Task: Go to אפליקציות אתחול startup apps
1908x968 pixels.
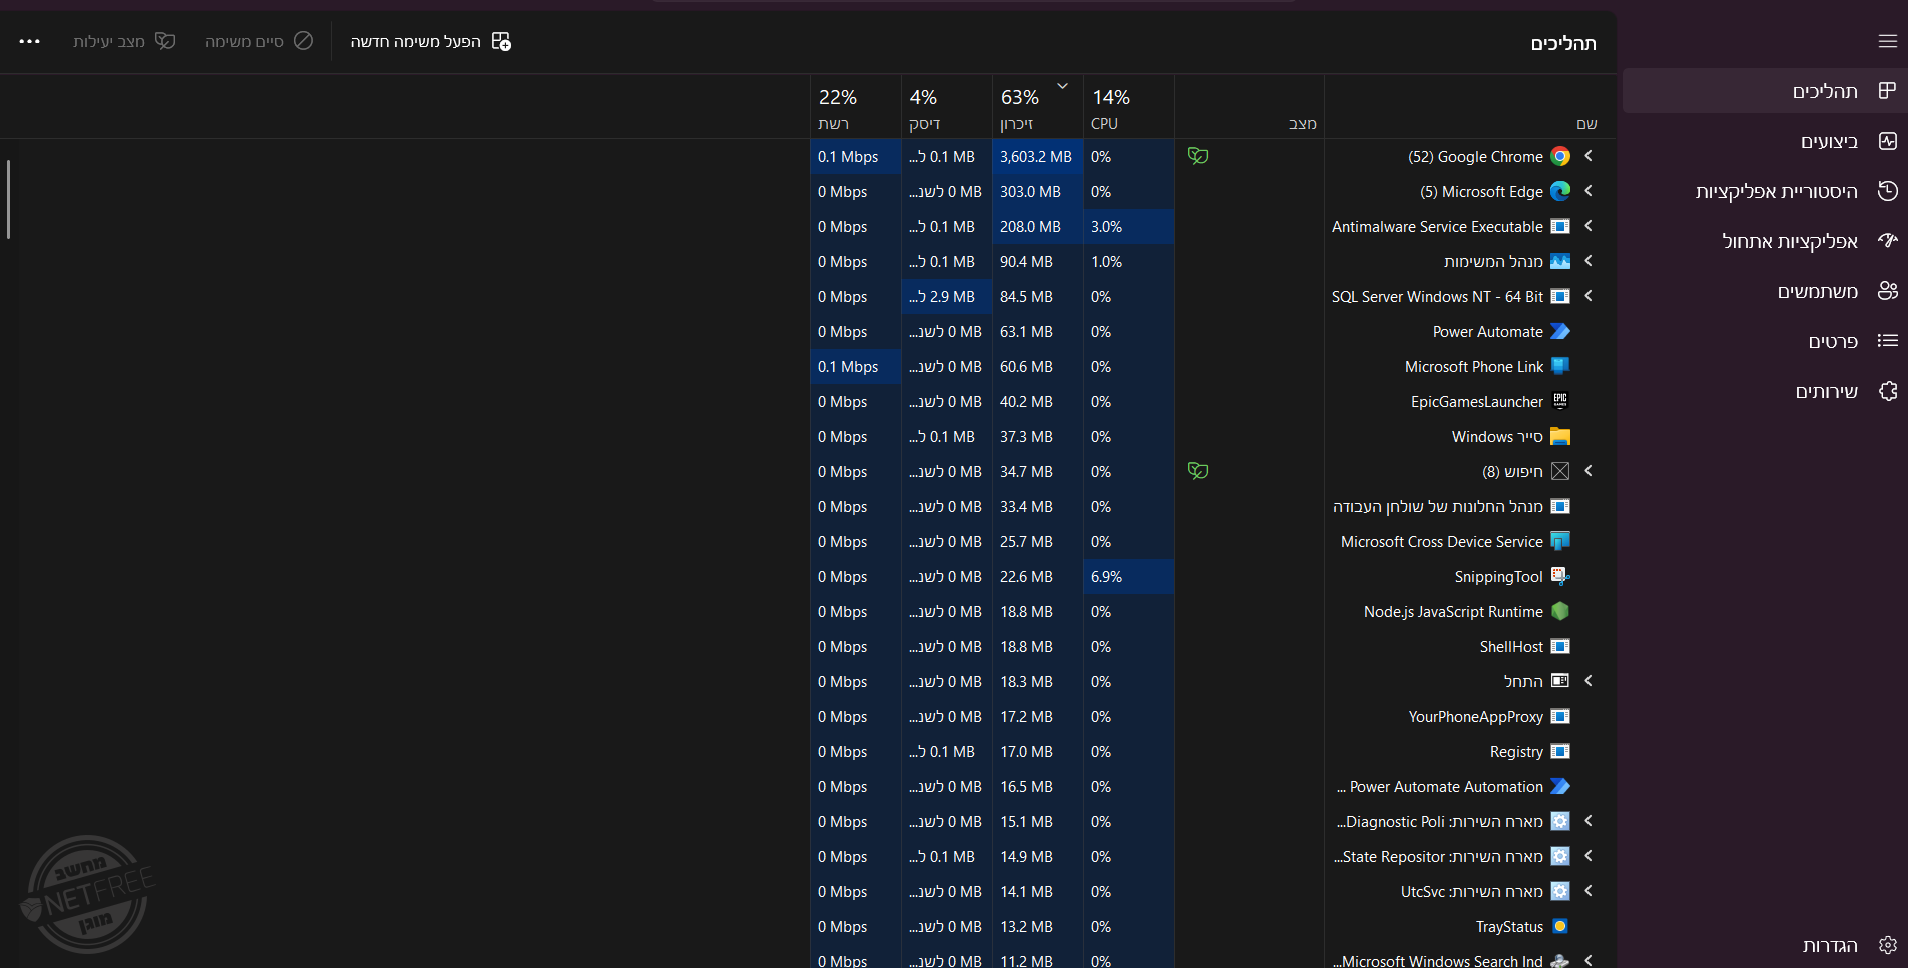Action: click(1790, 241)
